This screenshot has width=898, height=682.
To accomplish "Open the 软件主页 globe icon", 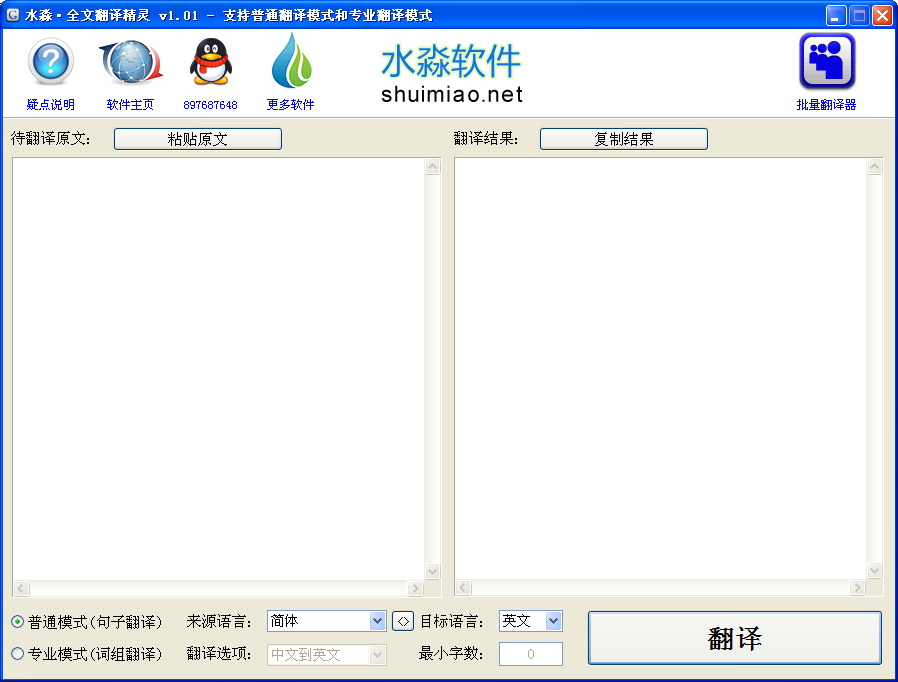I will pyautogui.click(x=131, y=62).
